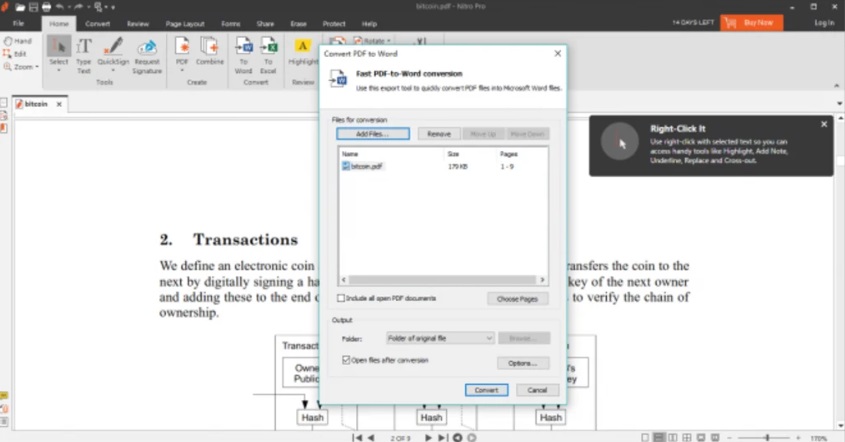Expand the output Folder dropdown

488,338
